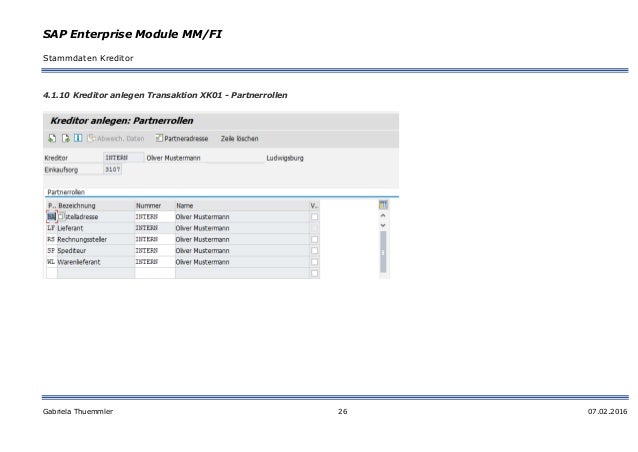Screen dimensions: 638x452
Task: Click the page number 26 in footer
Action: [x=343, y=411]
